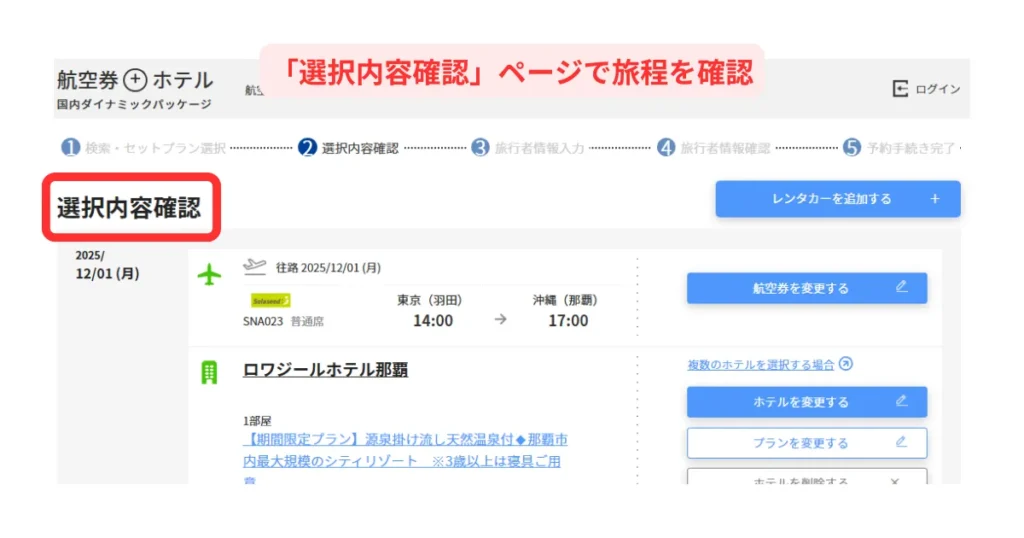This screenshot has height=538, width=1024.
Task: Click the pencil icon on ホテルを変更する
Action: (x=901, y=401)
